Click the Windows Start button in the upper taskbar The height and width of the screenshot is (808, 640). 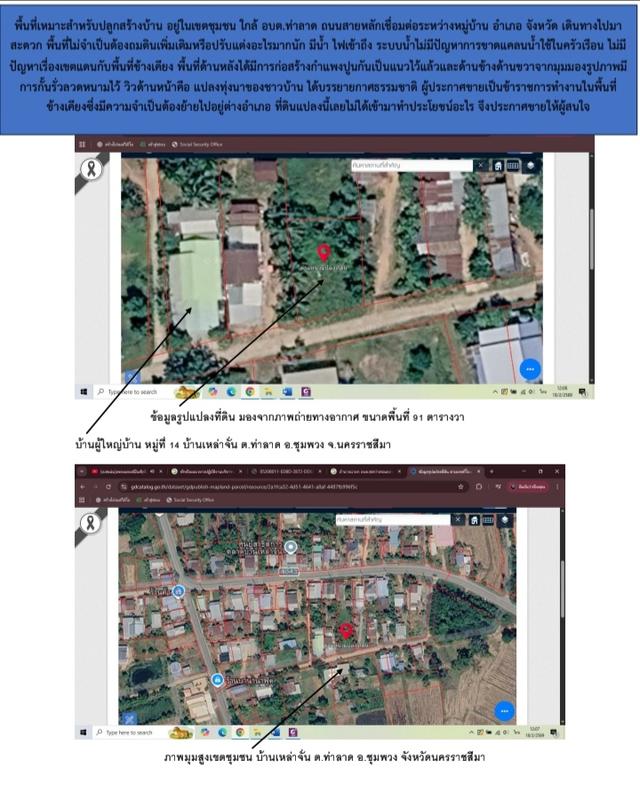[83, 392]
